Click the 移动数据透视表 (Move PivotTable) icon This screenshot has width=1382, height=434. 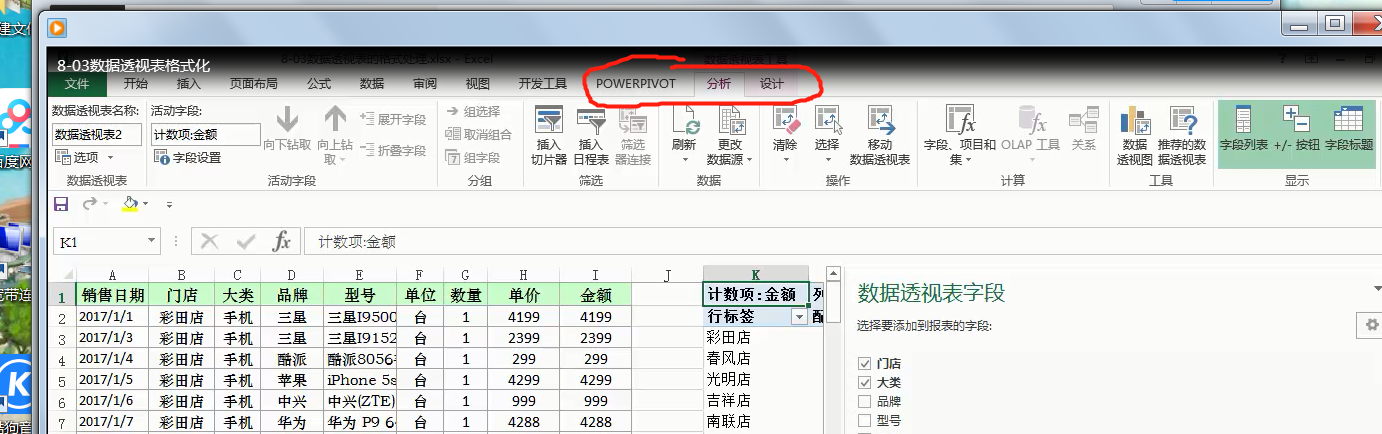pos(879,122)
